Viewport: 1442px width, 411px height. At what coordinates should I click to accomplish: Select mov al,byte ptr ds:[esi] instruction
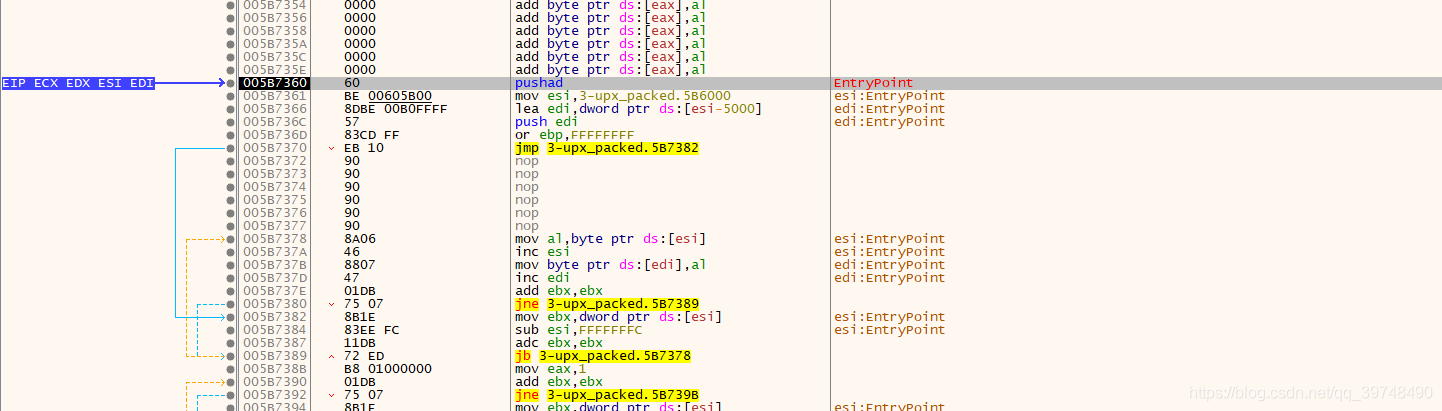(x=610, y=239)
